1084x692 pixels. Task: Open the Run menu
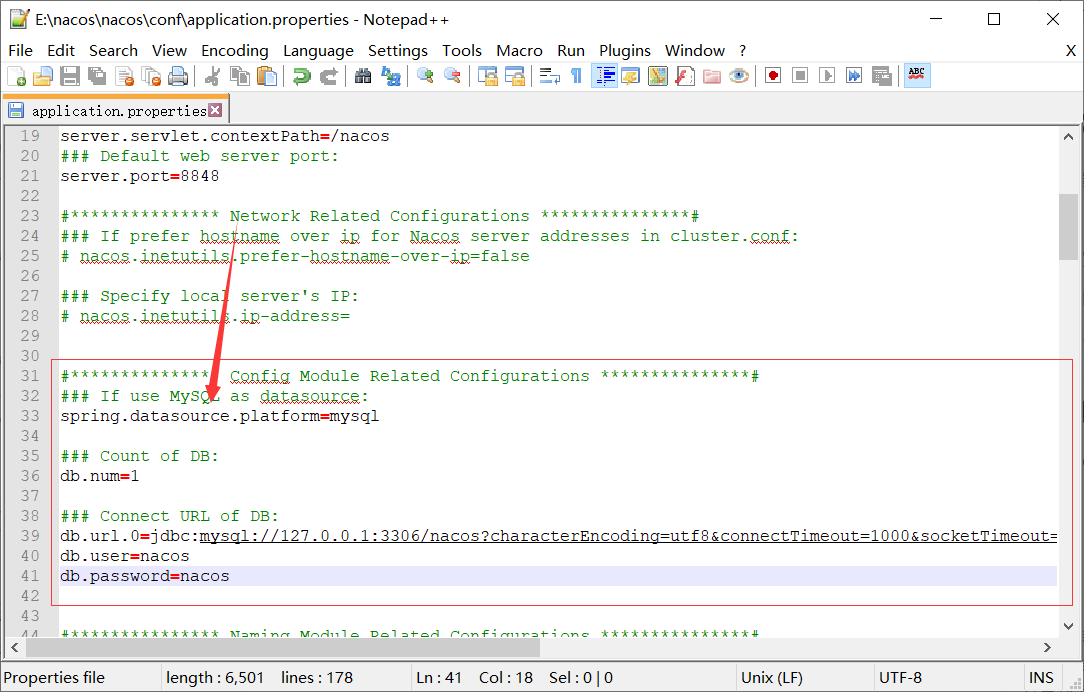[571, 50]
